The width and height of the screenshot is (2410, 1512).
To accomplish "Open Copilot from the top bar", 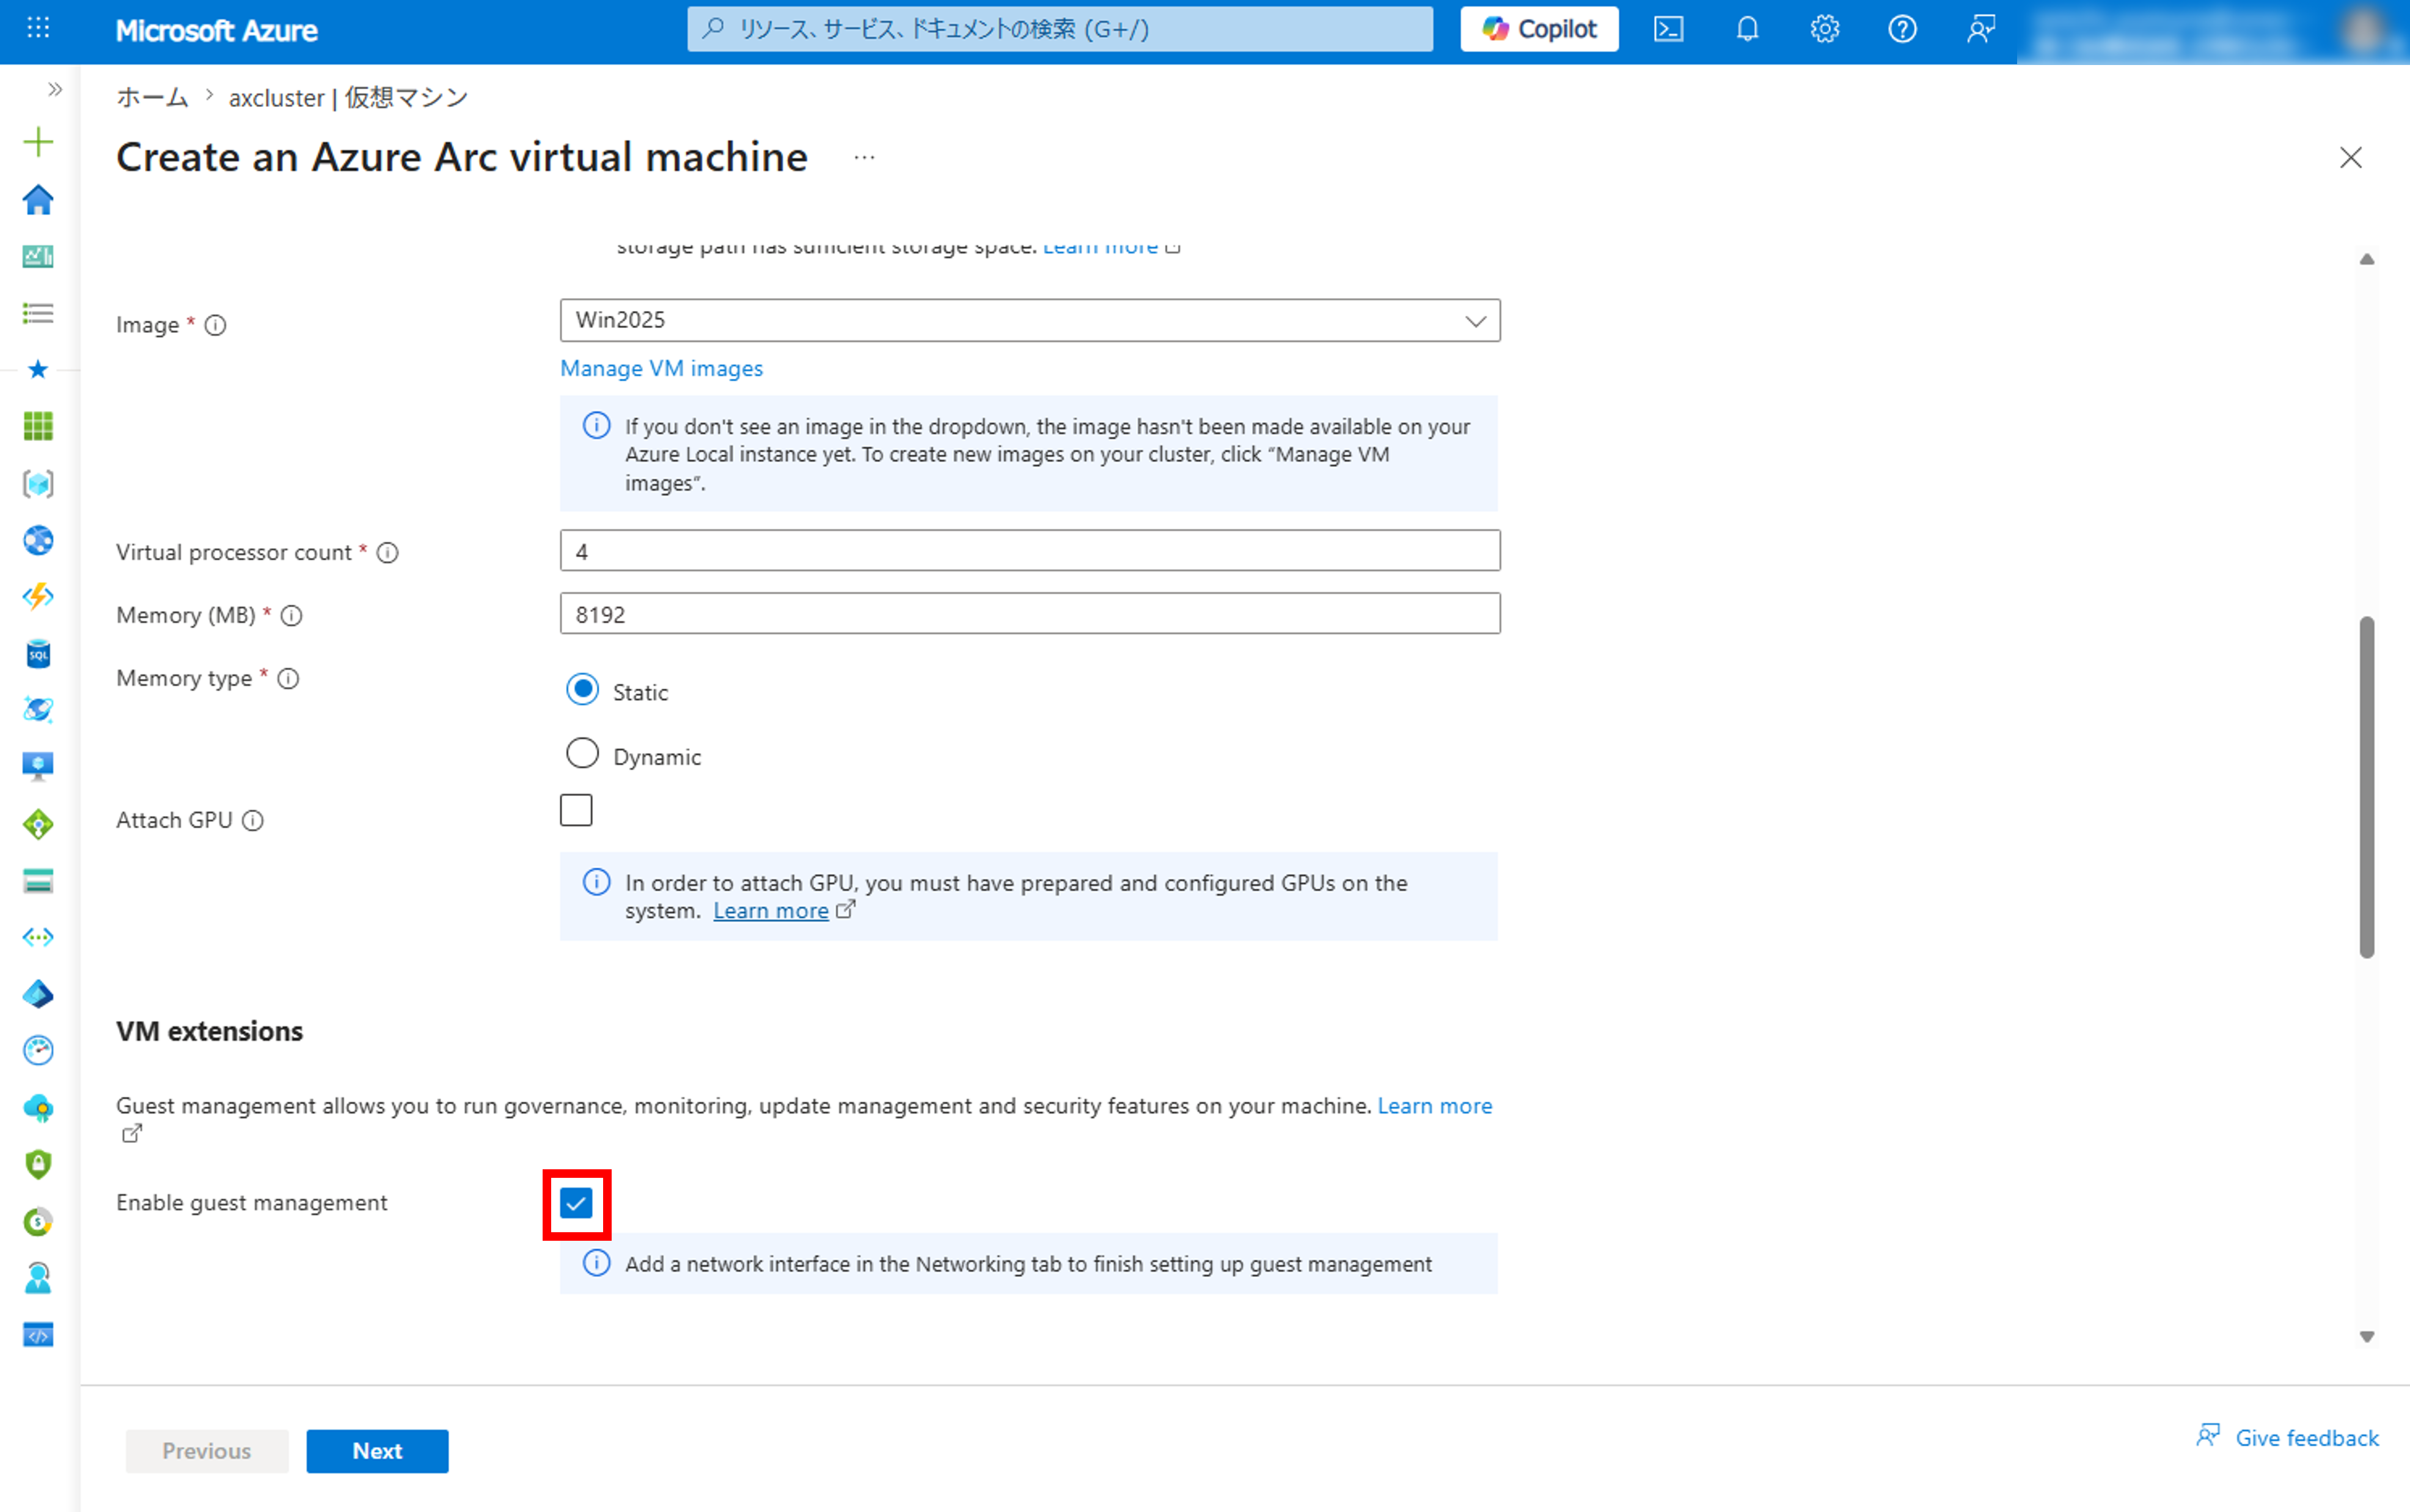I will tap(1539, 29).
